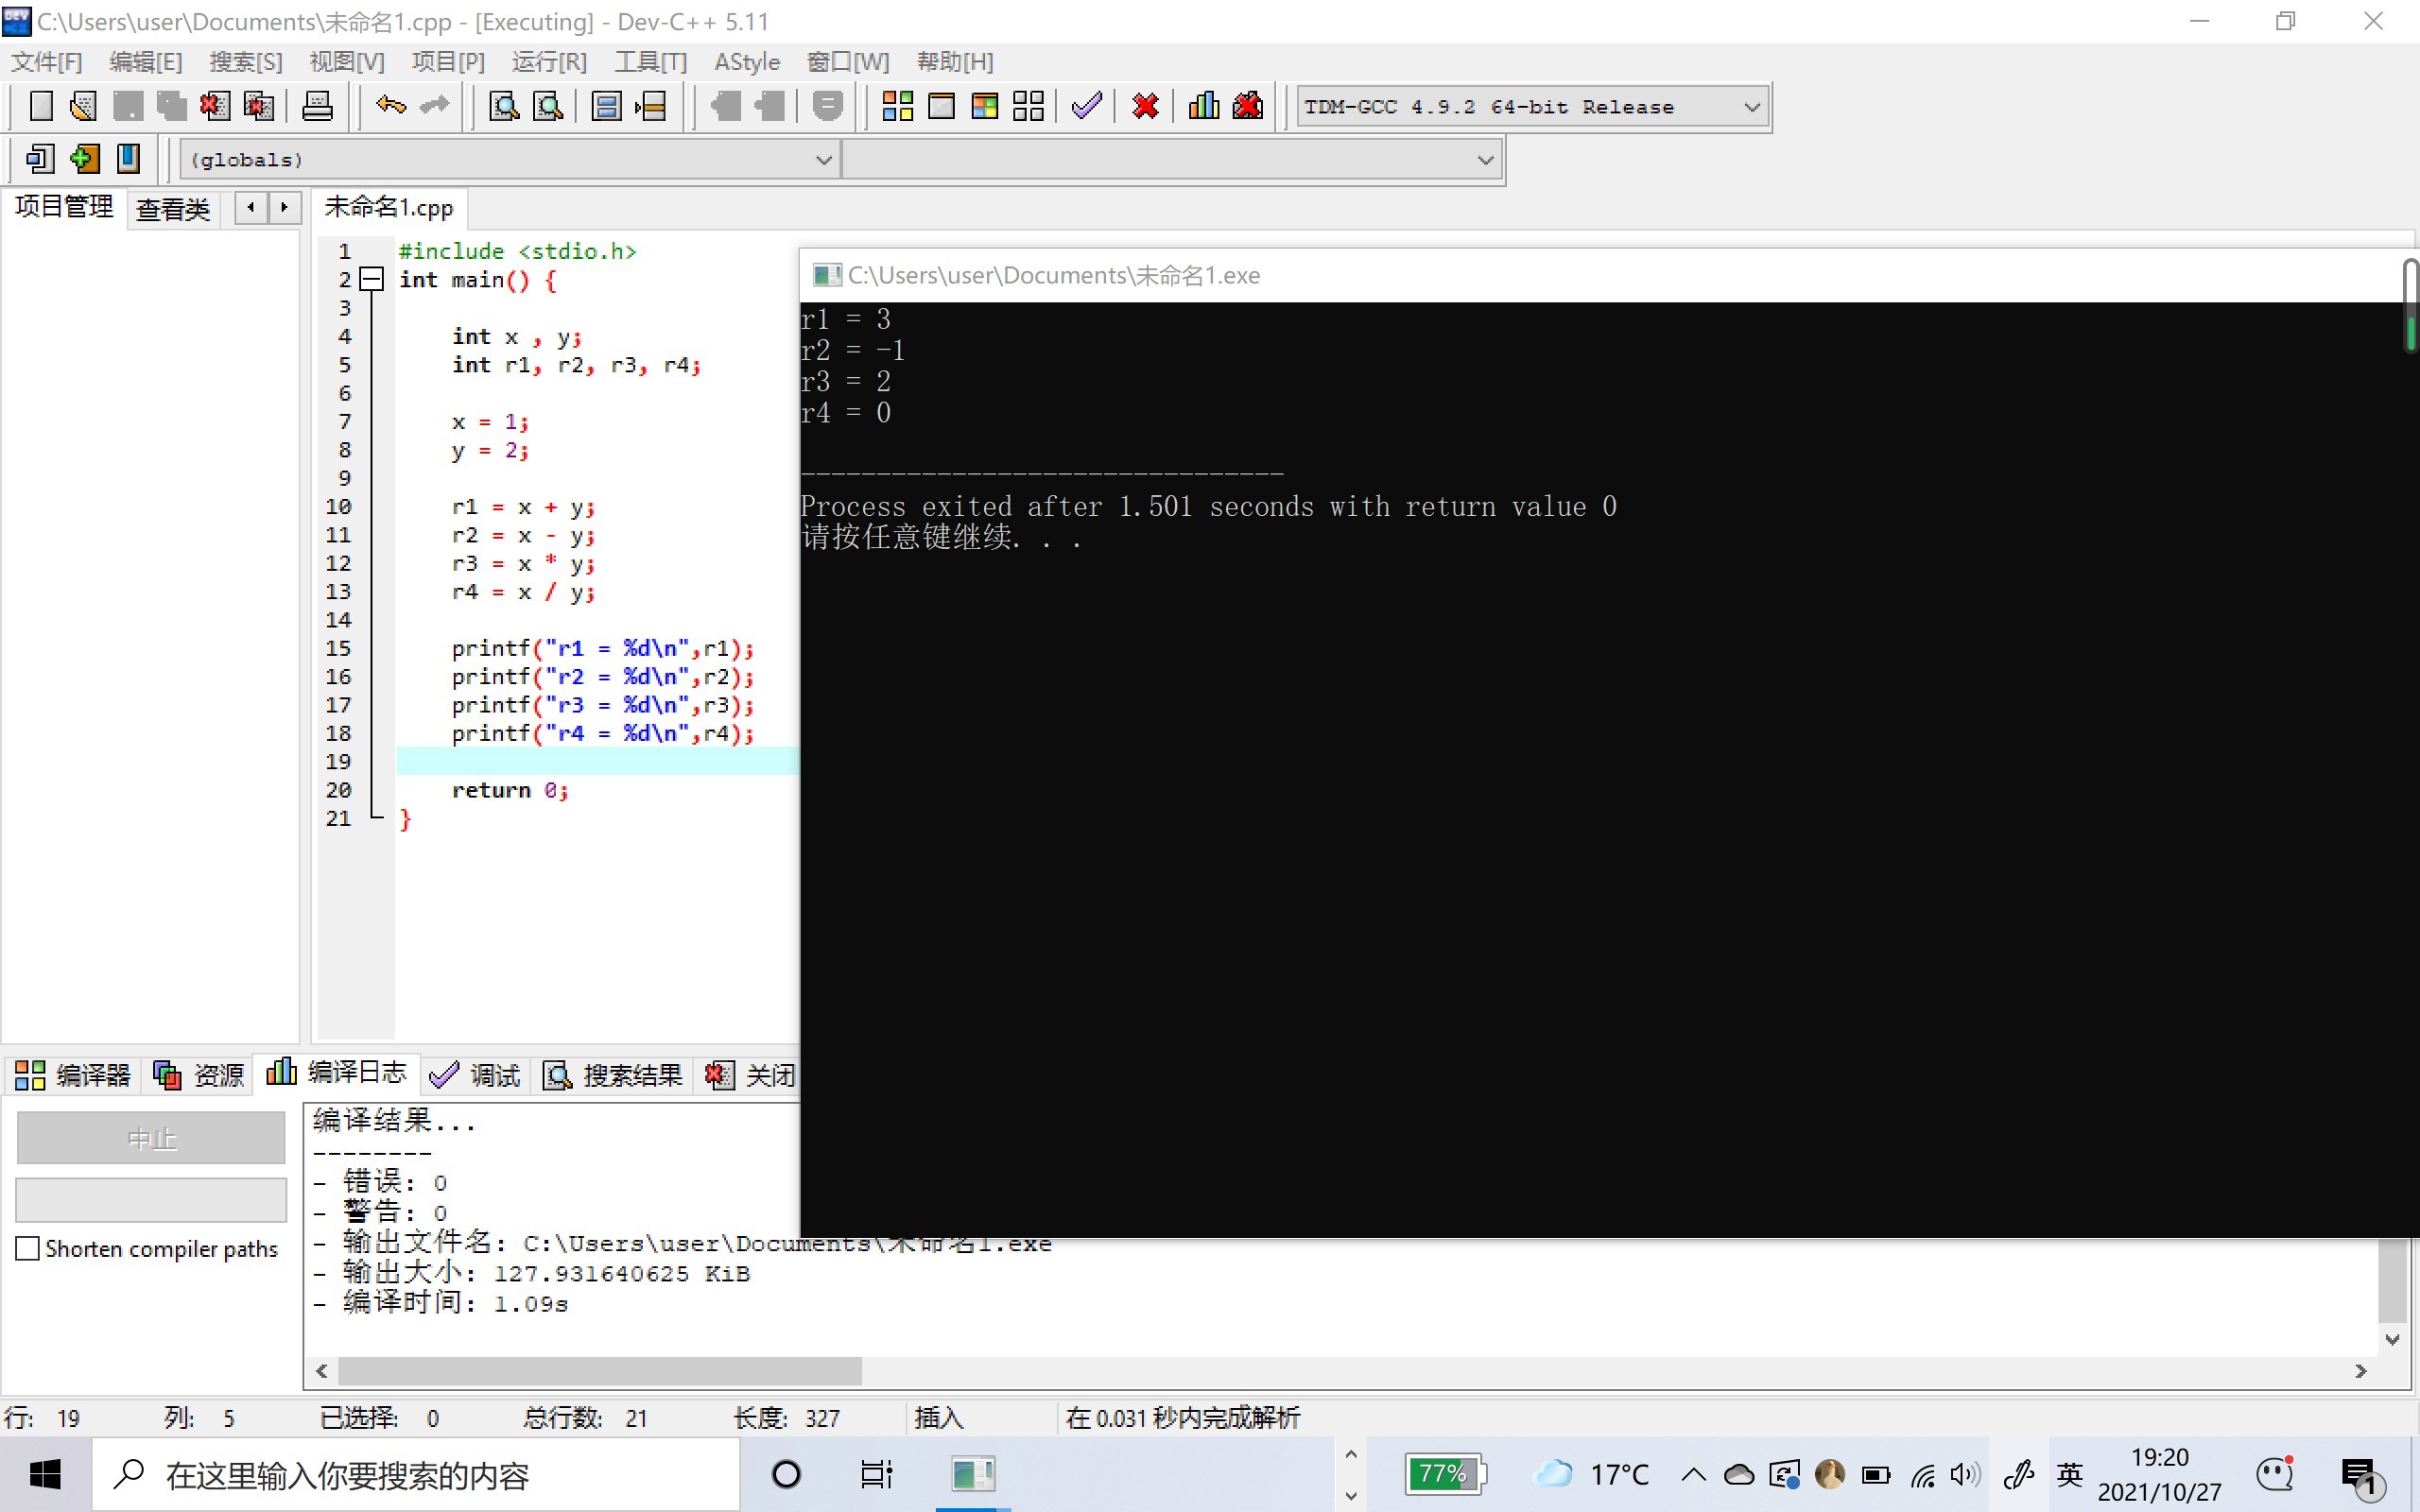Click the 关闭 button in bottom panel
The height and width of the screenshot is (1512, 2420).
(751, 1075)
